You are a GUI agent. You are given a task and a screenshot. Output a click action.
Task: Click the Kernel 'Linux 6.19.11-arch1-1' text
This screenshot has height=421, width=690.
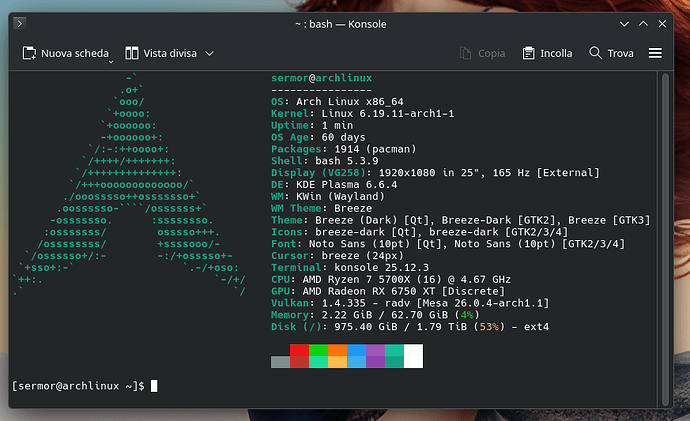pos(387,113)
